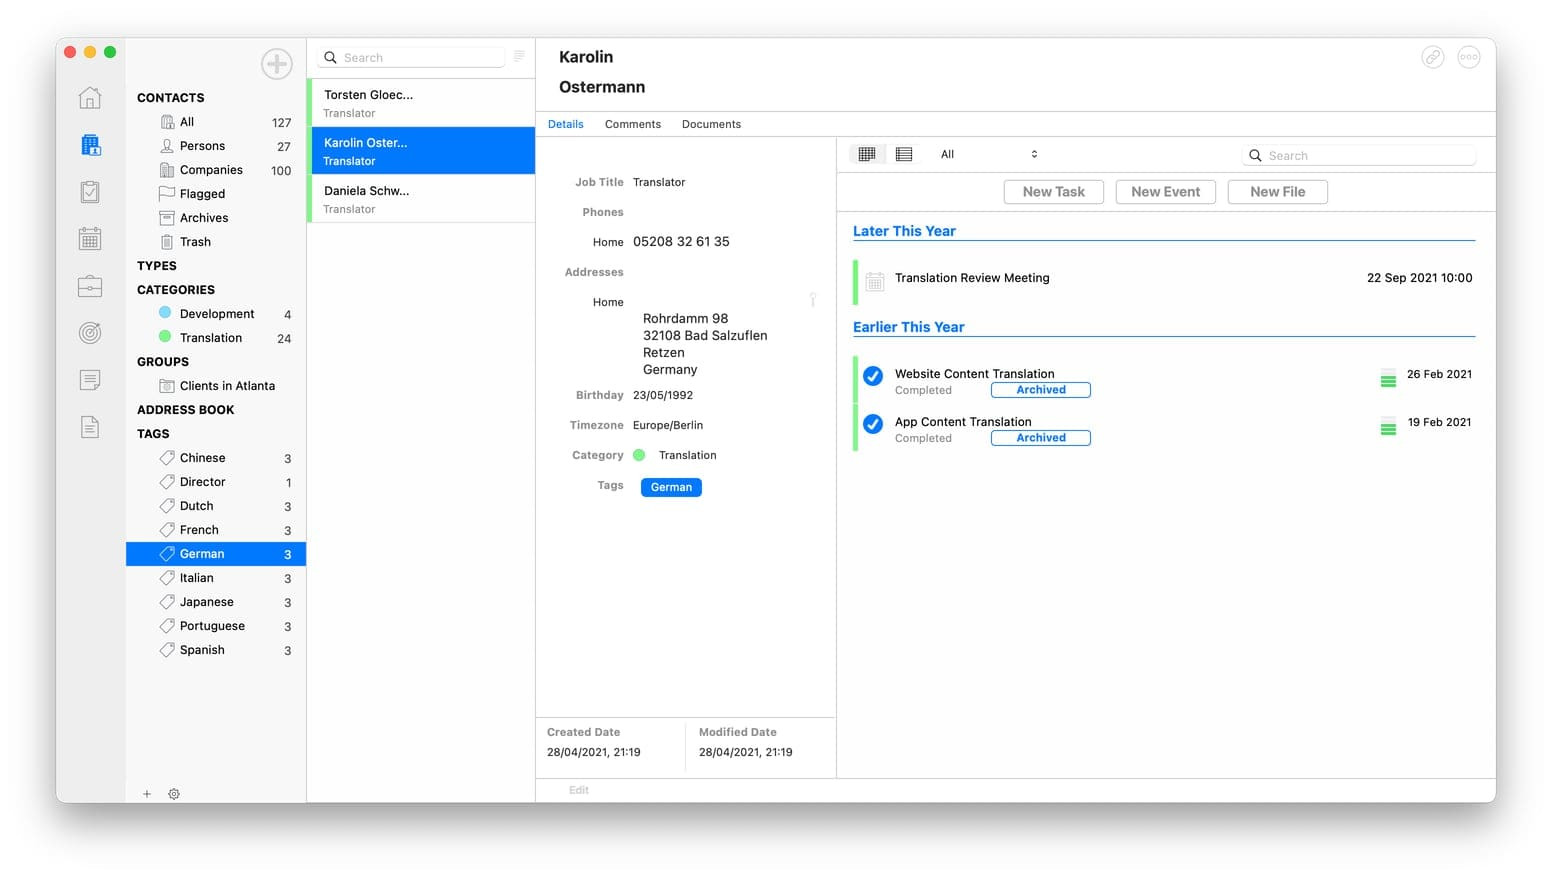Select the Italian tag in sidebar
Viewport: 1552px width, 877px height.
tap(216, 578)
